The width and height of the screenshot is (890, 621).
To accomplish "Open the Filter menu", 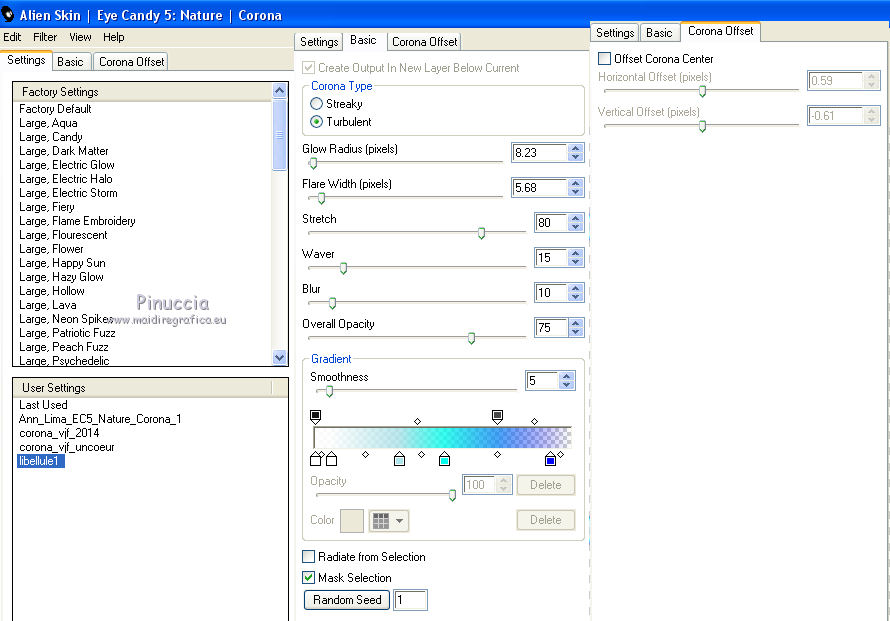I will click(45, 37).
